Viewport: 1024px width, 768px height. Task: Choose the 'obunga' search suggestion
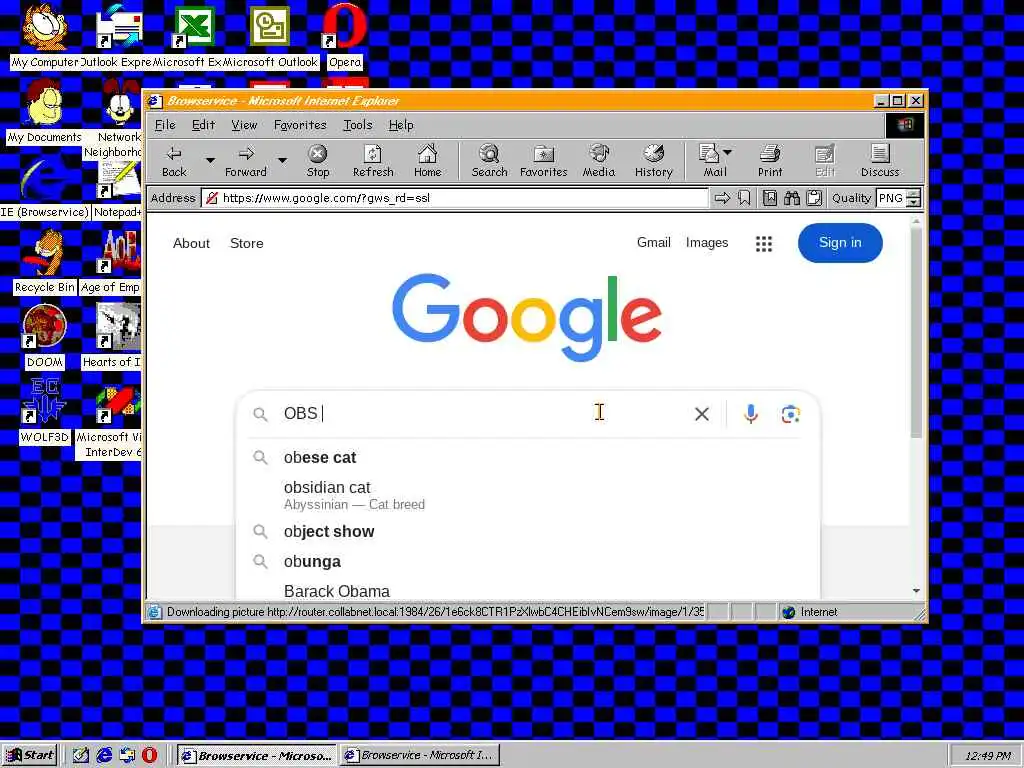click(x=528, y=562)
